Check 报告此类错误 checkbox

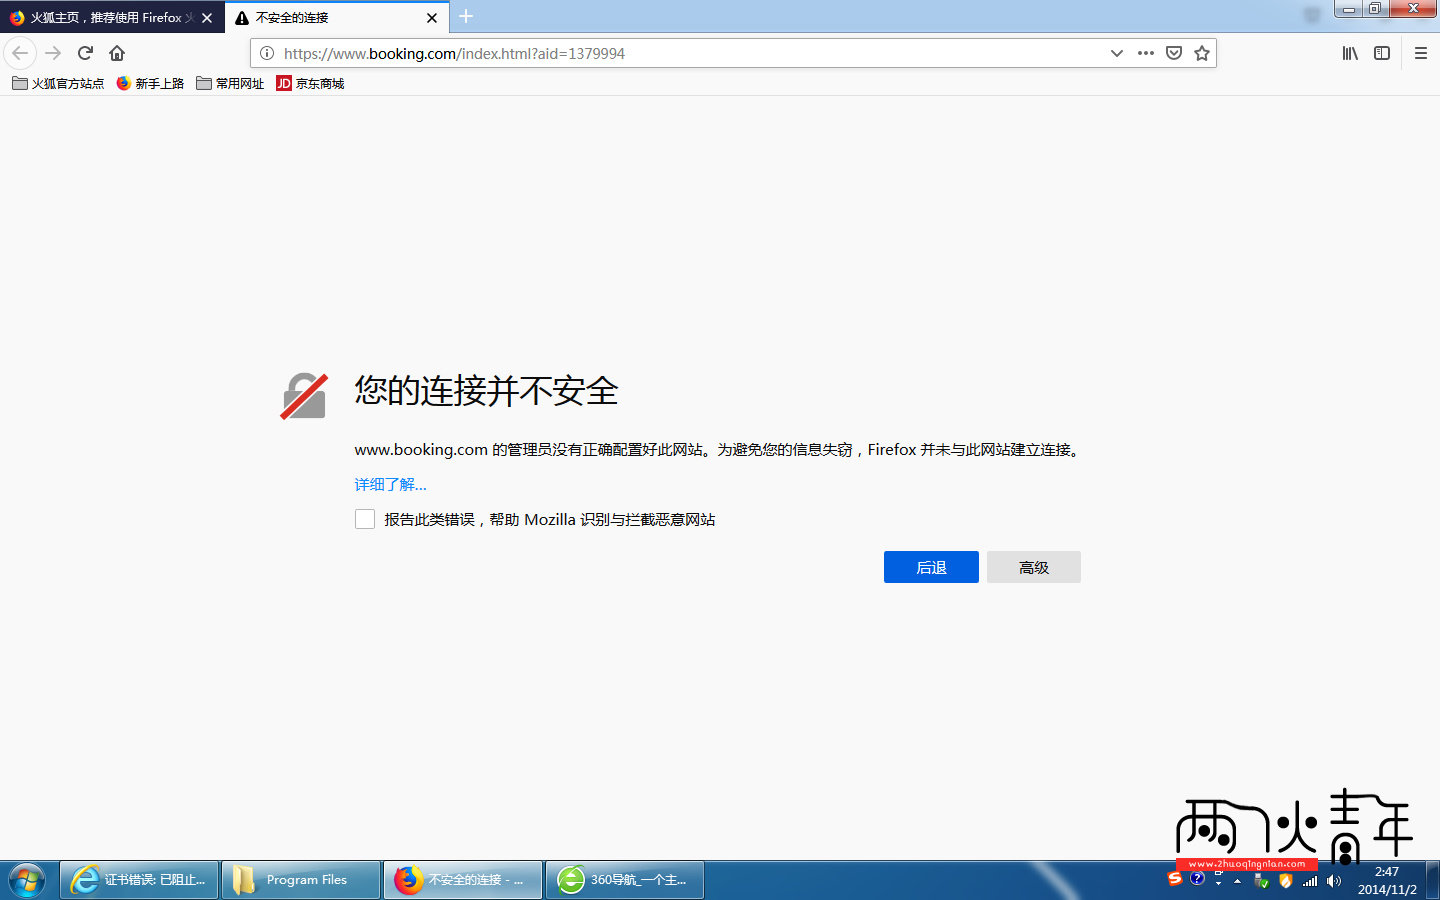(x=365, y=519)
